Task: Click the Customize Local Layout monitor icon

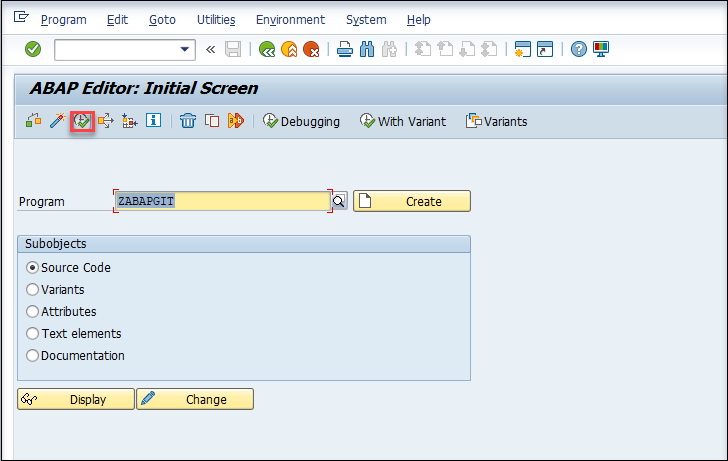Action: (601, 49)
